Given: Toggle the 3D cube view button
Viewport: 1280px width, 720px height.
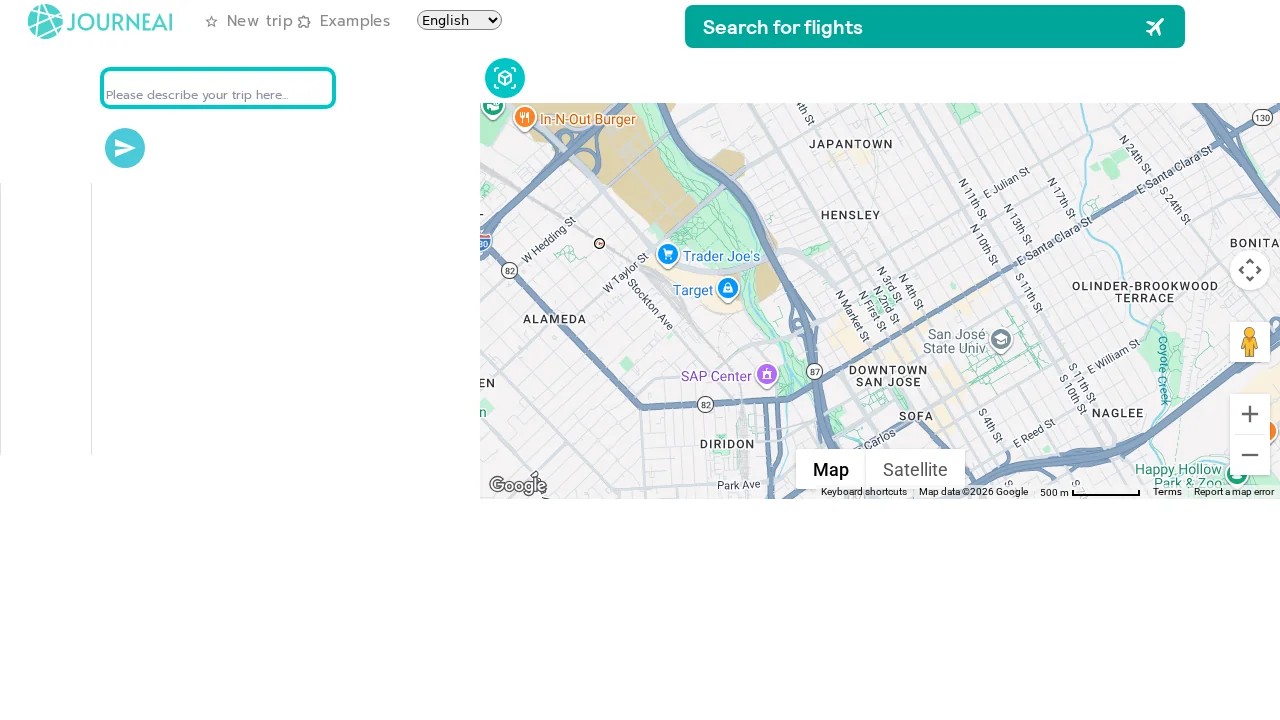Looking at the screenshot, I should [x=505, y=78].
